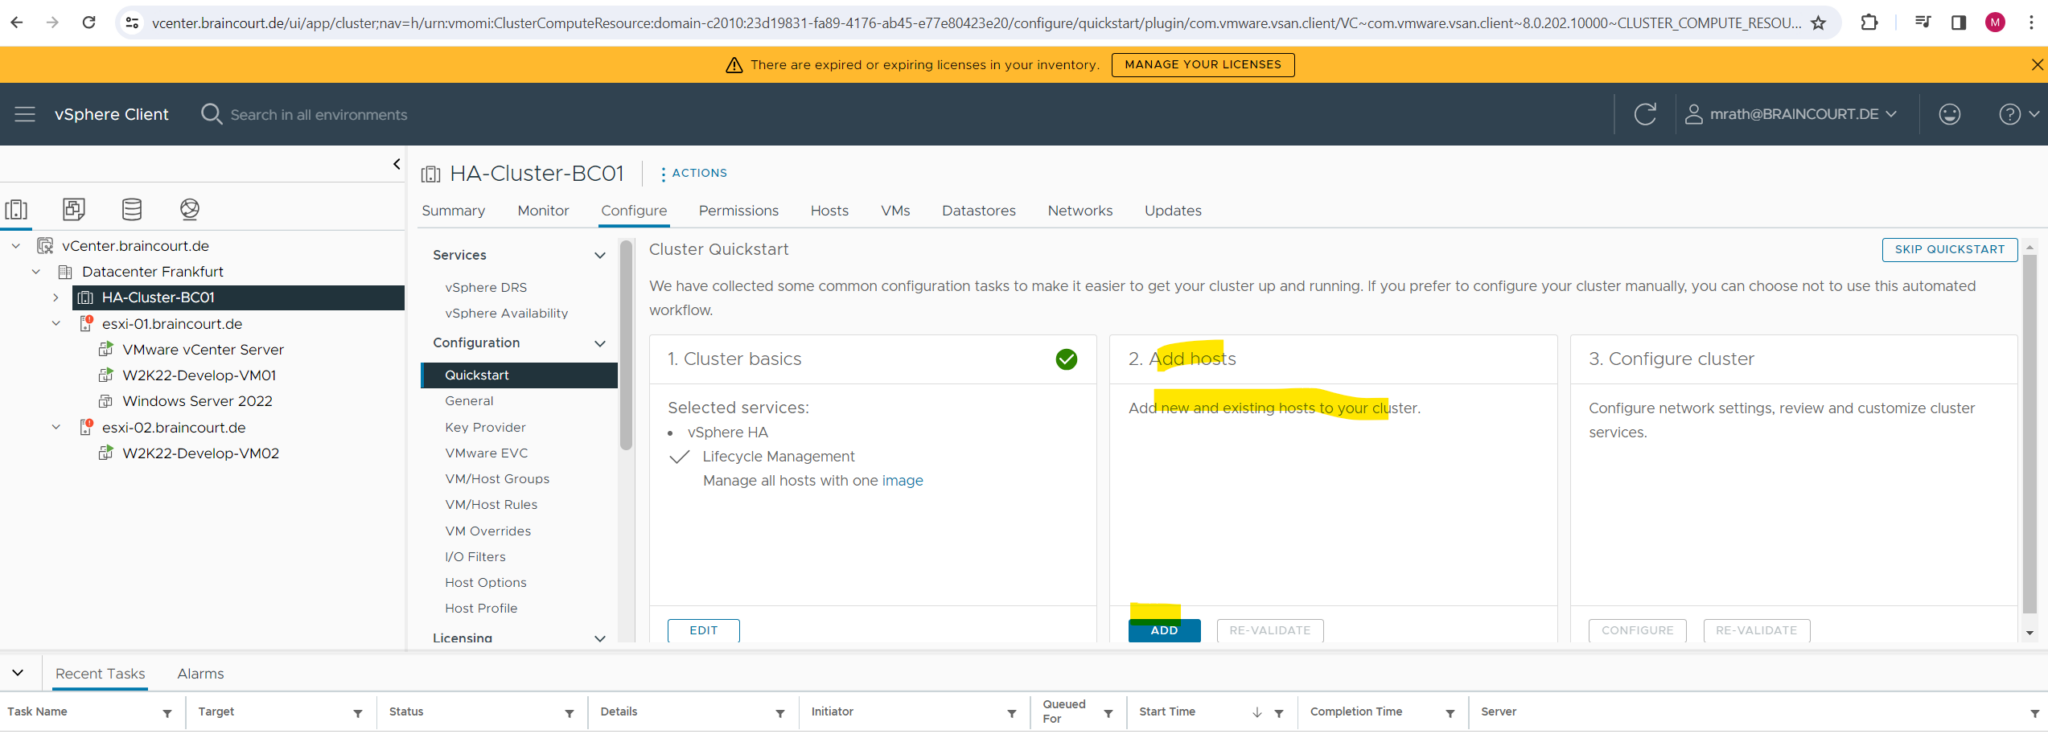Click the vSphere refresh icon
Image resolution: width=2048 pixels, height=734 pixels.
pos(1645,114)
